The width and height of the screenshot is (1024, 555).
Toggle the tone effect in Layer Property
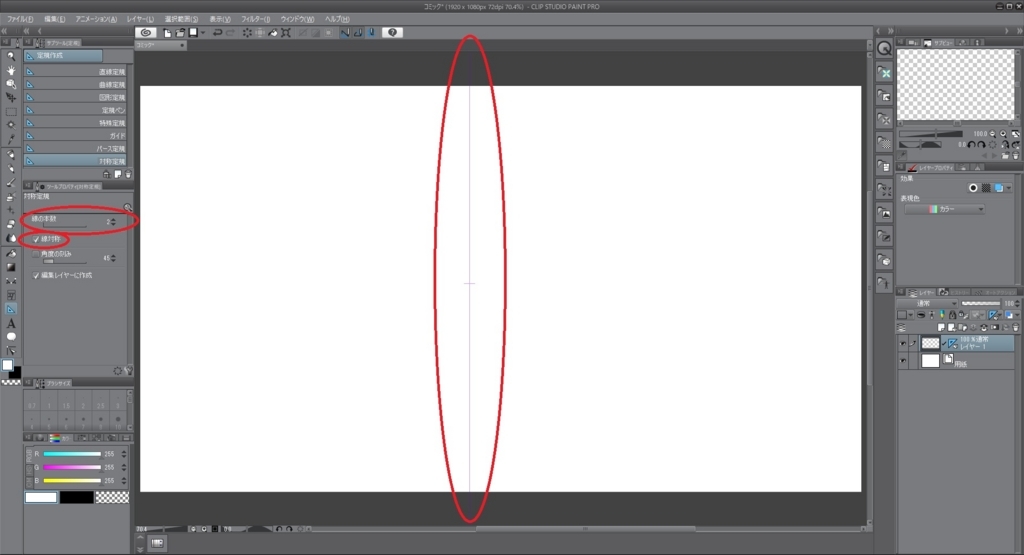coord(986,188)
